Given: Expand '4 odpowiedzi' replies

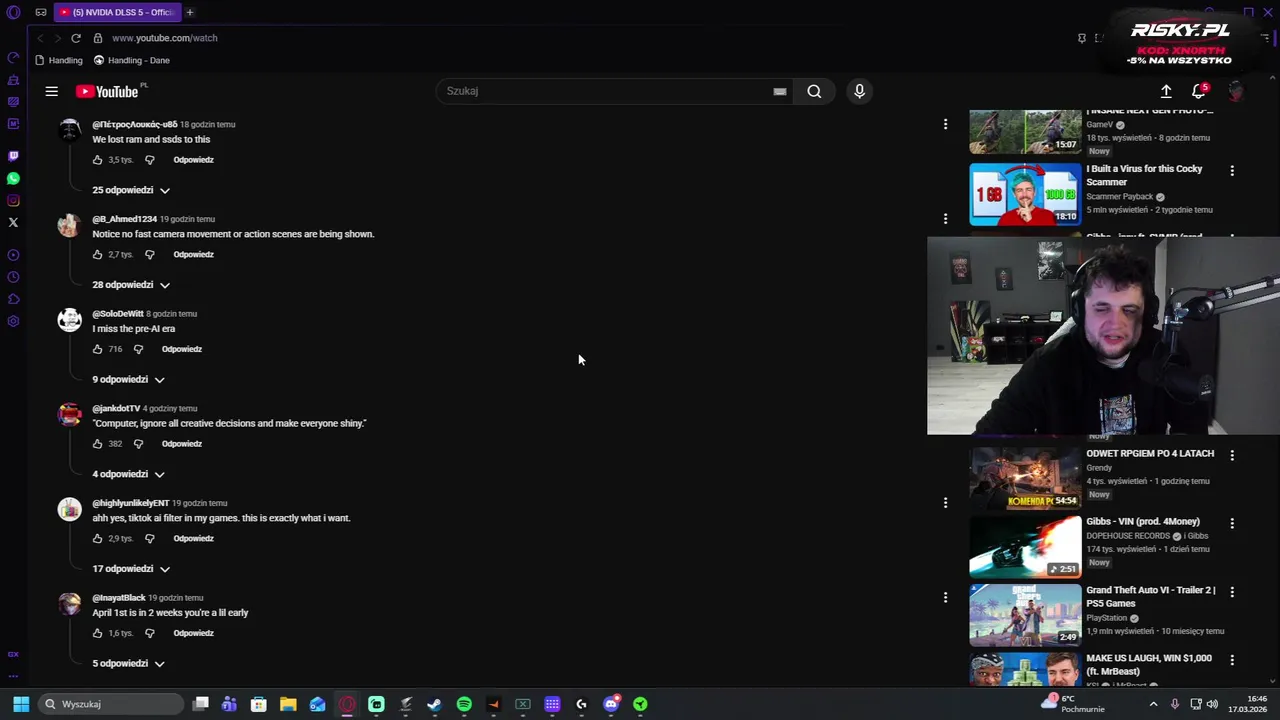Looking at the screenshot, I should coord(128,474).
